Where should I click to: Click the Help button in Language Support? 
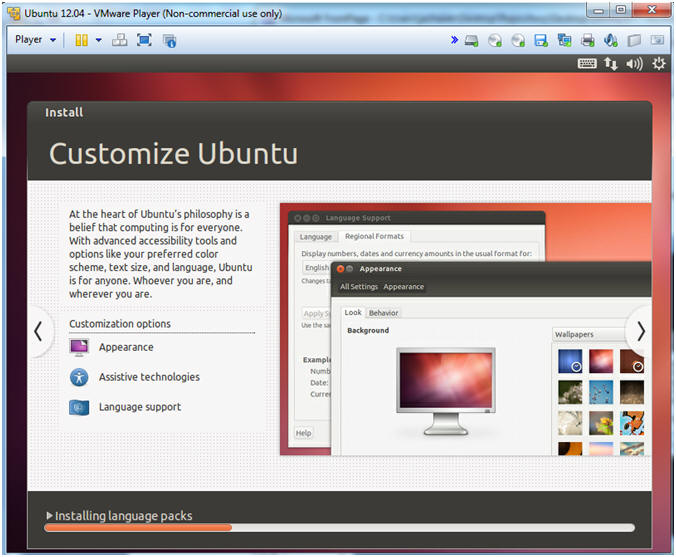point(303,433)
